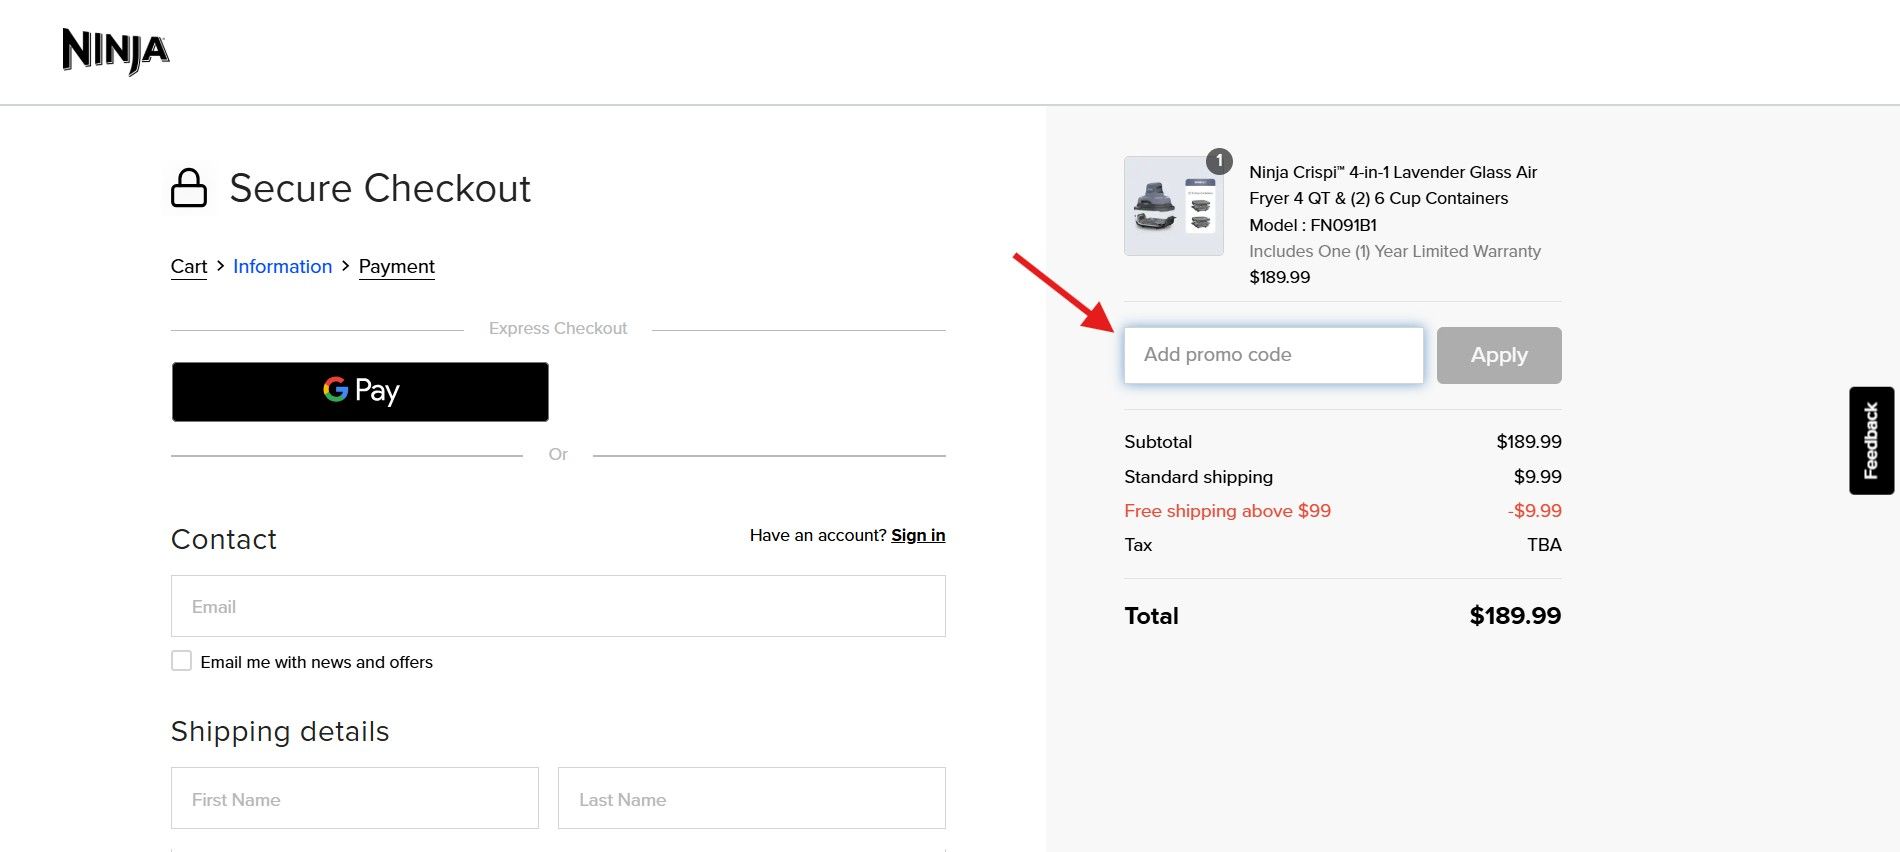This screenshot has height=852, width=1900.
Task: Click the Ninja logo
Action: point(114,52)
